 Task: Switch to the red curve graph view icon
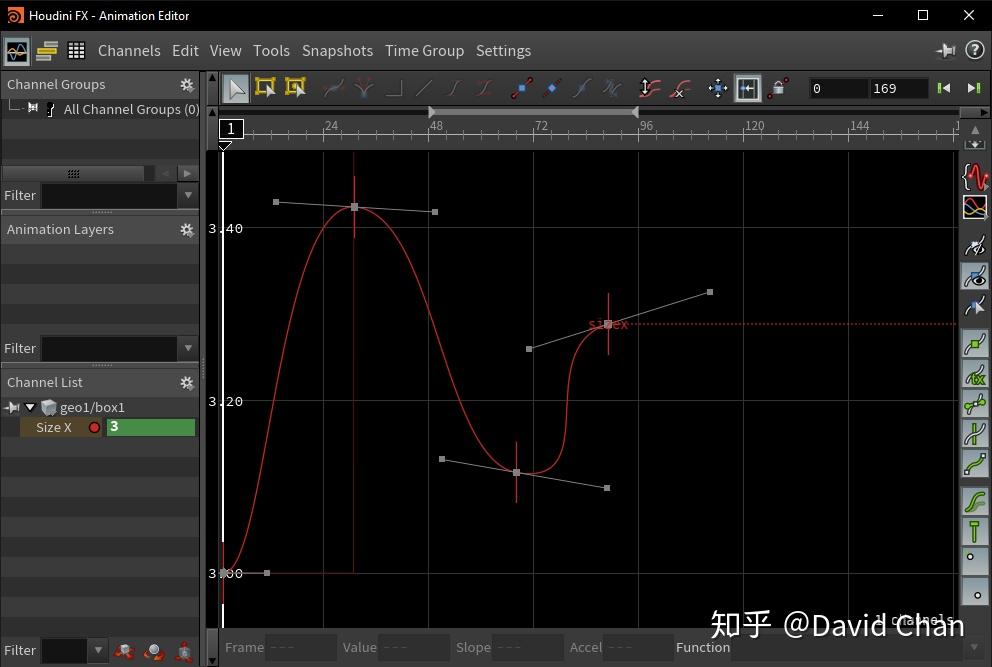click(975, 177)
